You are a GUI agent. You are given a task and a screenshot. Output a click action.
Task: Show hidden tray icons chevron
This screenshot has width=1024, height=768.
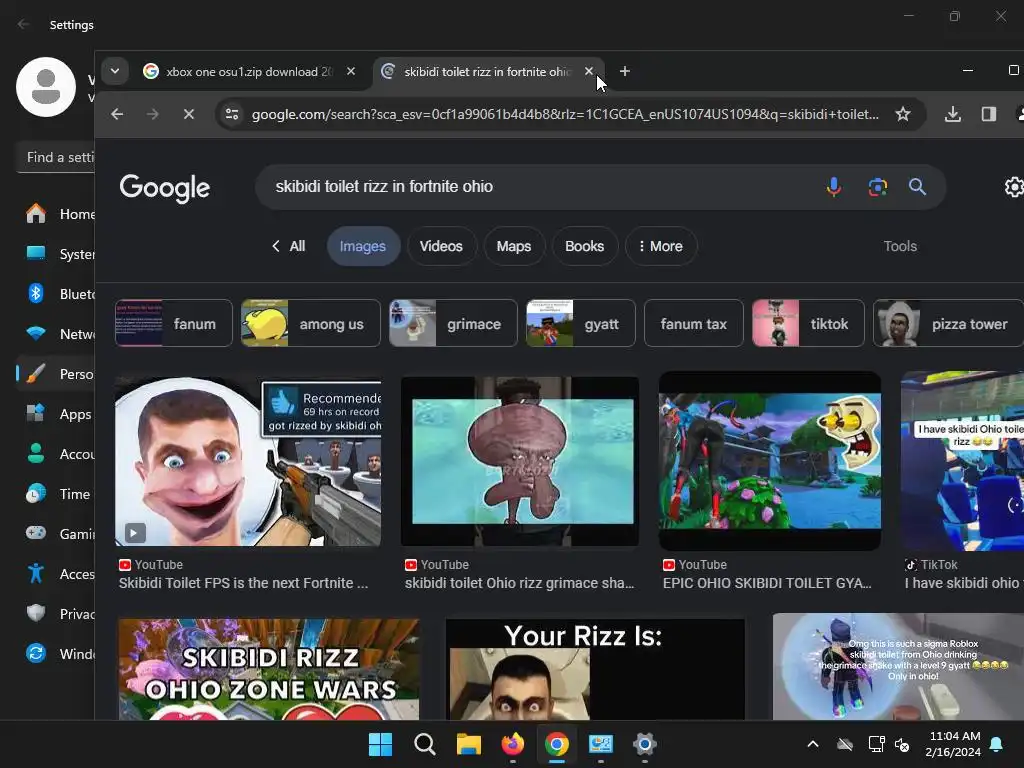813,744
